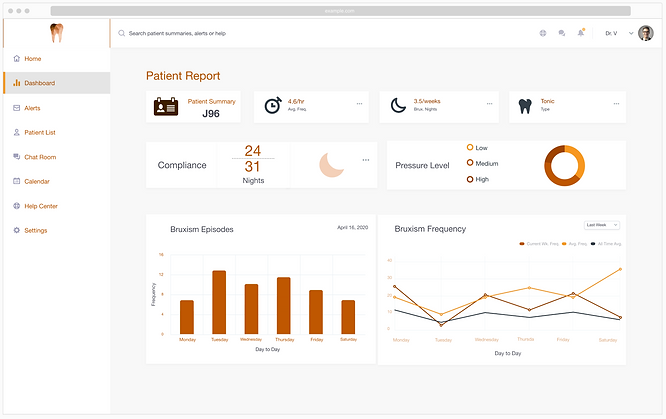Image resolution: width=666 pixels, height=419 pixels.
Task: Open options menu on Tonic Type card
Action: click(616, 104)
